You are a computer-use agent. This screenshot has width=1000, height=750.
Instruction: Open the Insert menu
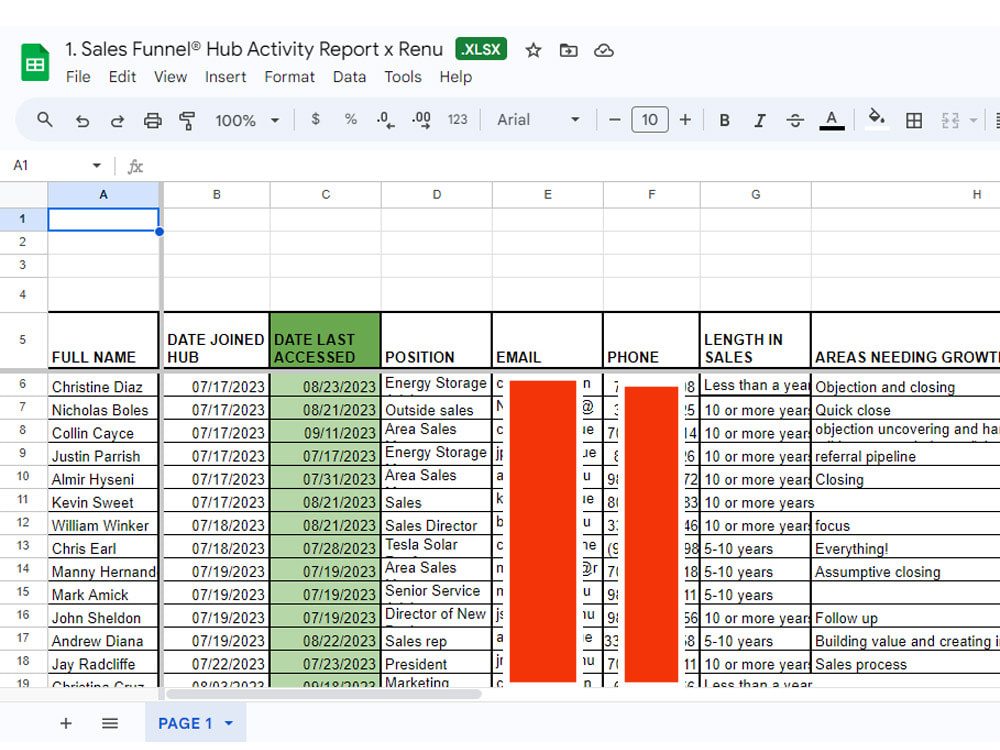225,77
